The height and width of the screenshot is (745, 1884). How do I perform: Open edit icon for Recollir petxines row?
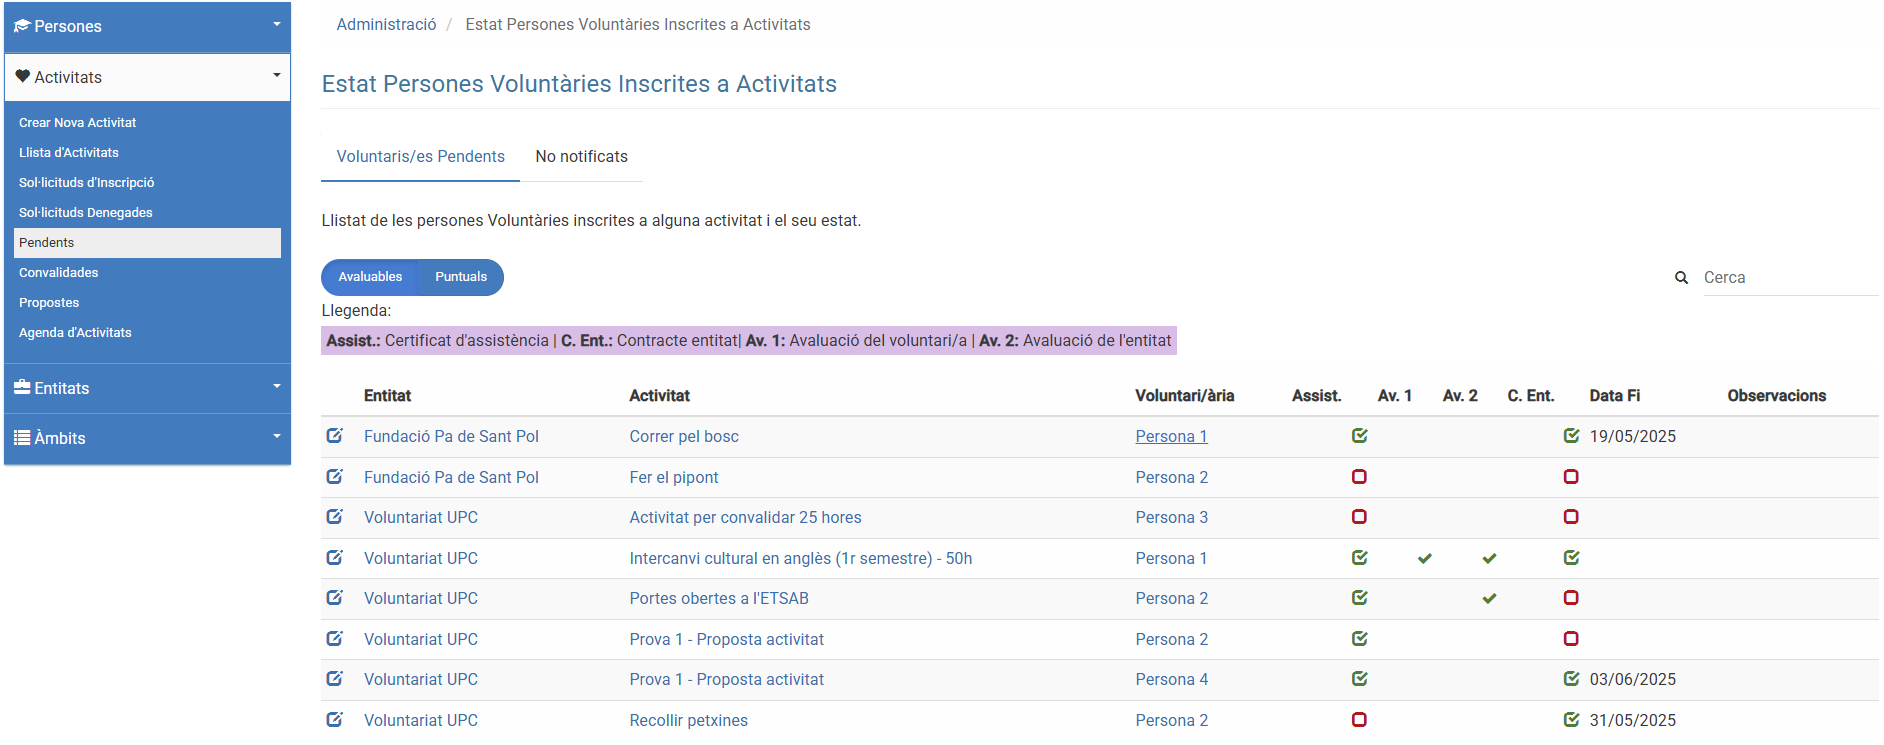[335, 720]
